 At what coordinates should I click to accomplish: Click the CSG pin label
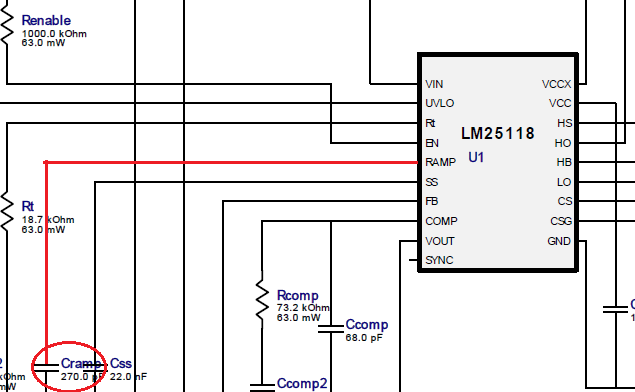(x=561, y=222)
